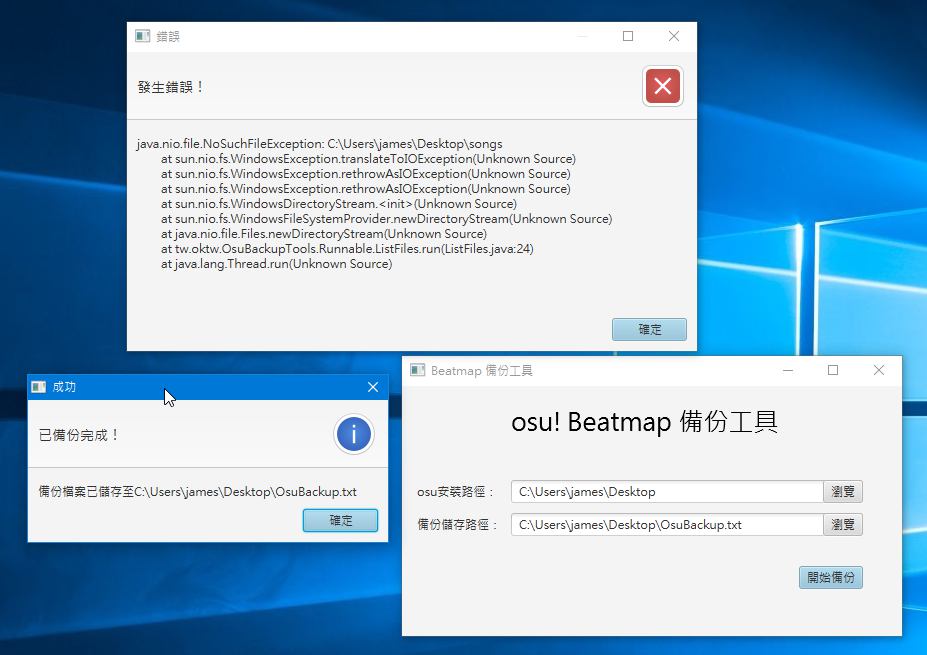Click 瀏覽 button beside osu安裝路徑
The height and width of the screenshot is (655, 927).
point(842,491)
